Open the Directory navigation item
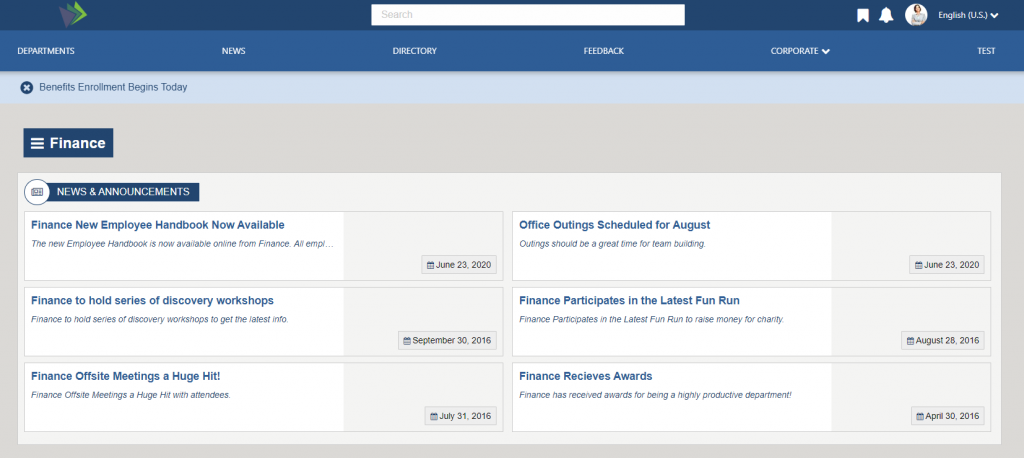Viewport: 1024px width, 458px height. 414,51
